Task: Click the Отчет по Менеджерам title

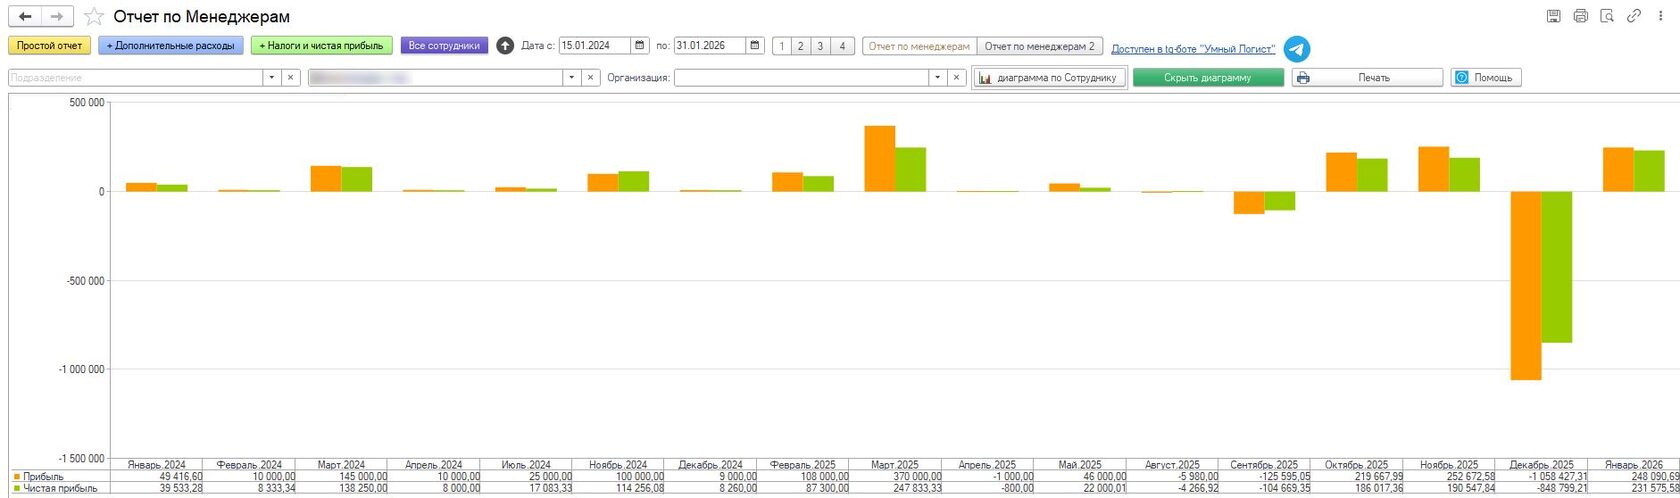Action: (x=202, y=17)
